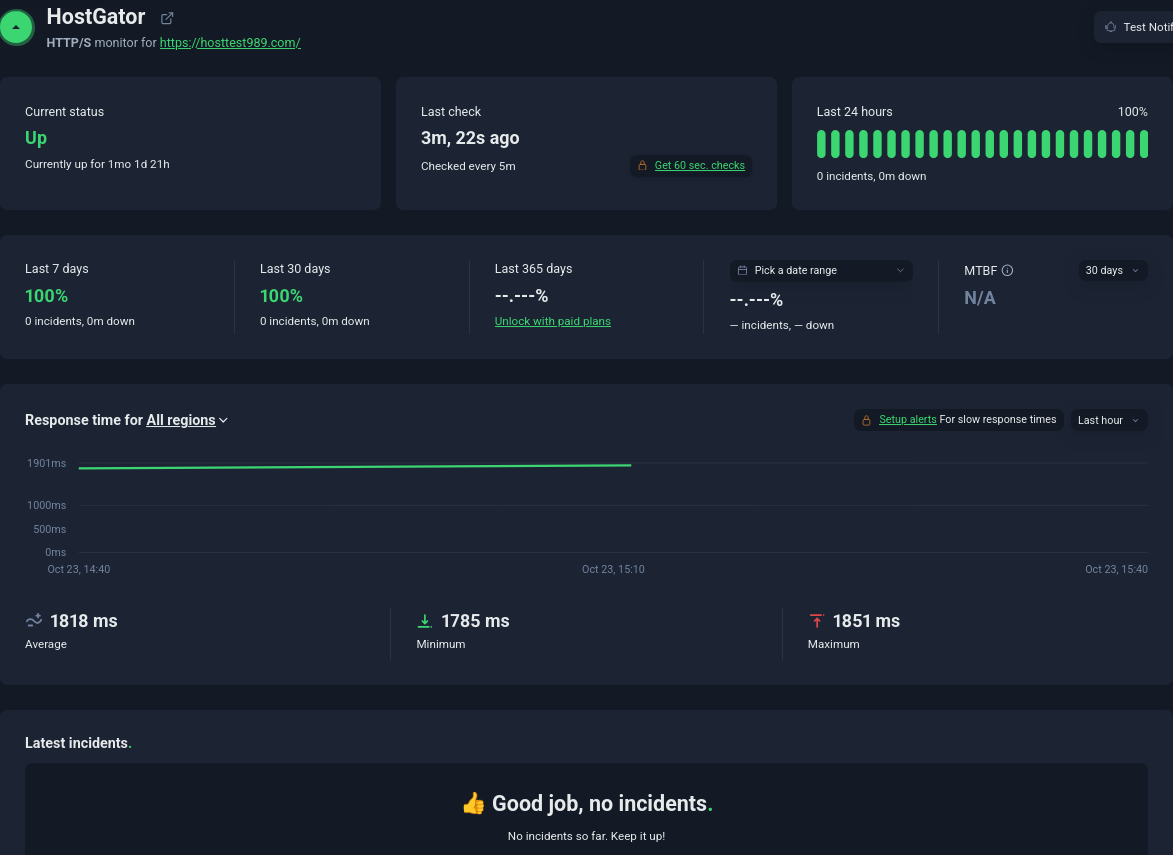
Task: Click the first bar in Last 24 hours
Action: 821,144
